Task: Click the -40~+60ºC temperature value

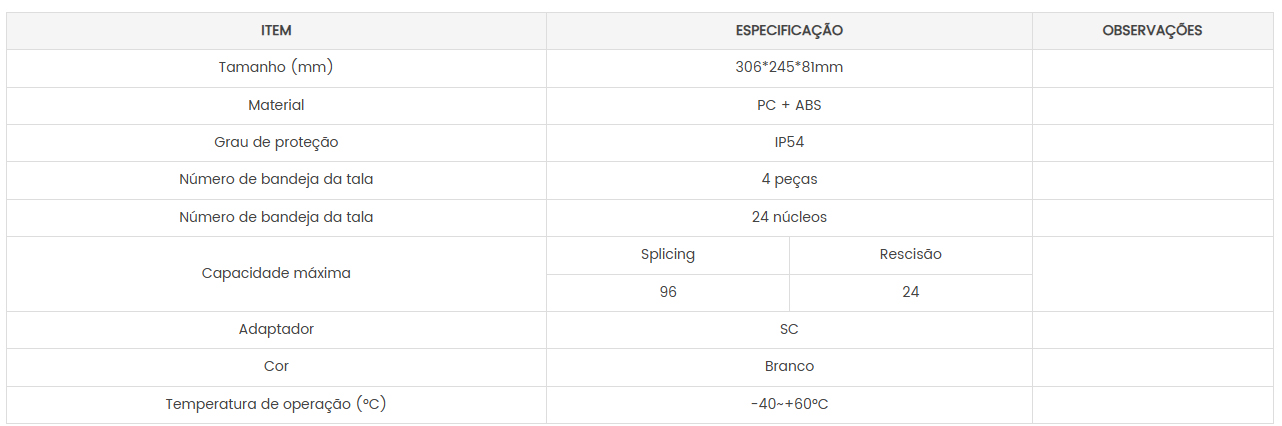Action: click(x=789, y=404)
